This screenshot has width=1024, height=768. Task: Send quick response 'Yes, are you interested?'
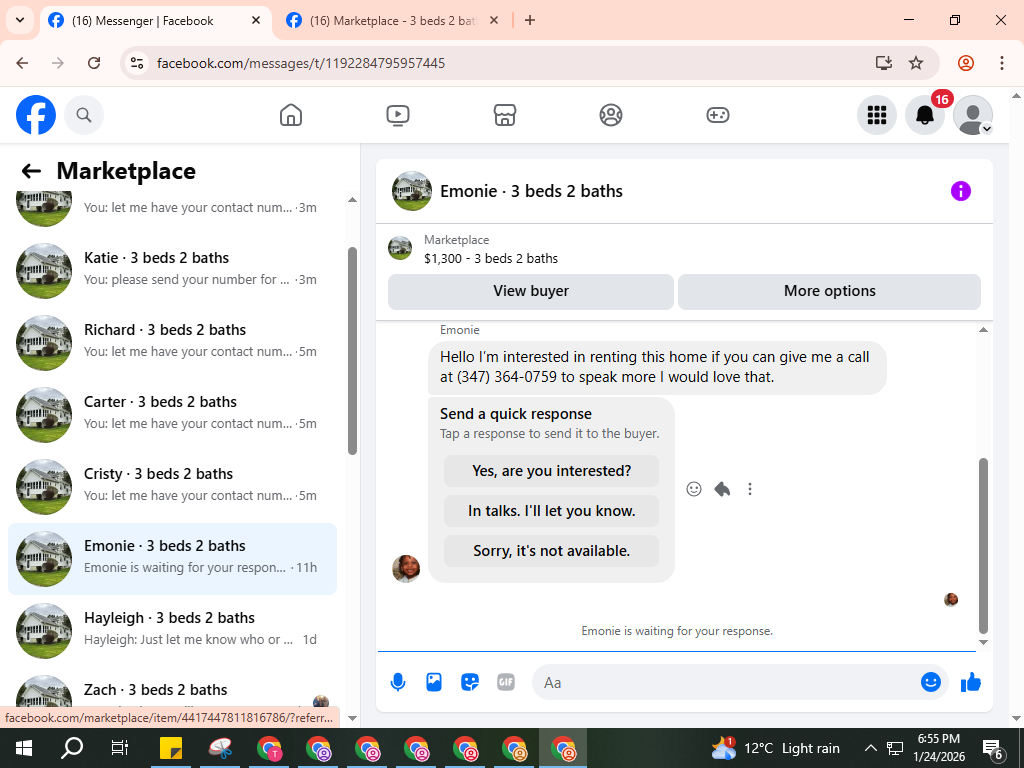[x=551, y=471]
